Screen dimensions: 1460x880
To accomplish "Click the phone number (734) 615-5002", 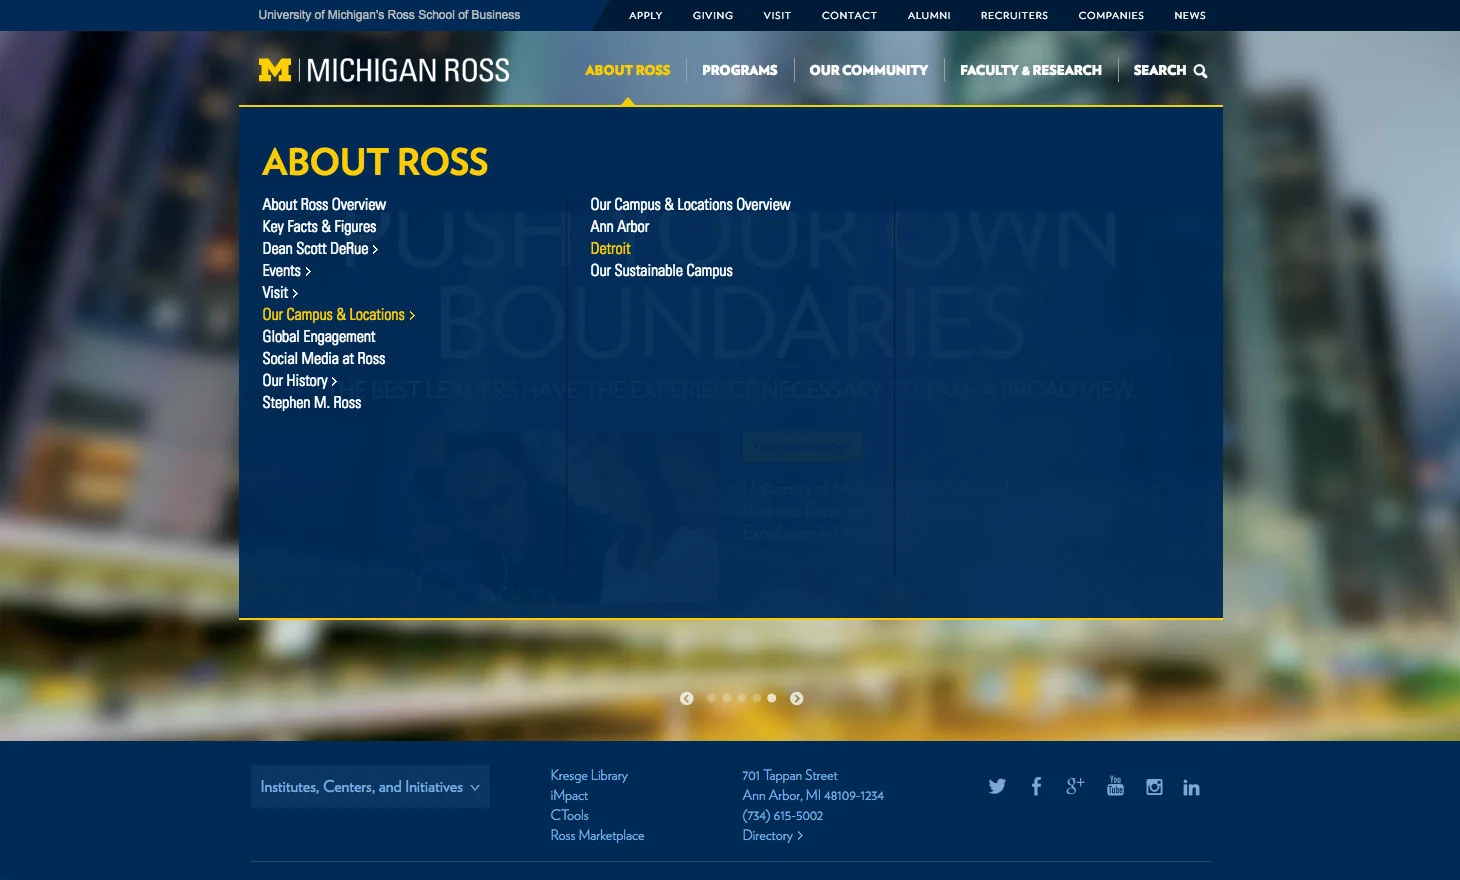I will pos(783,816).
